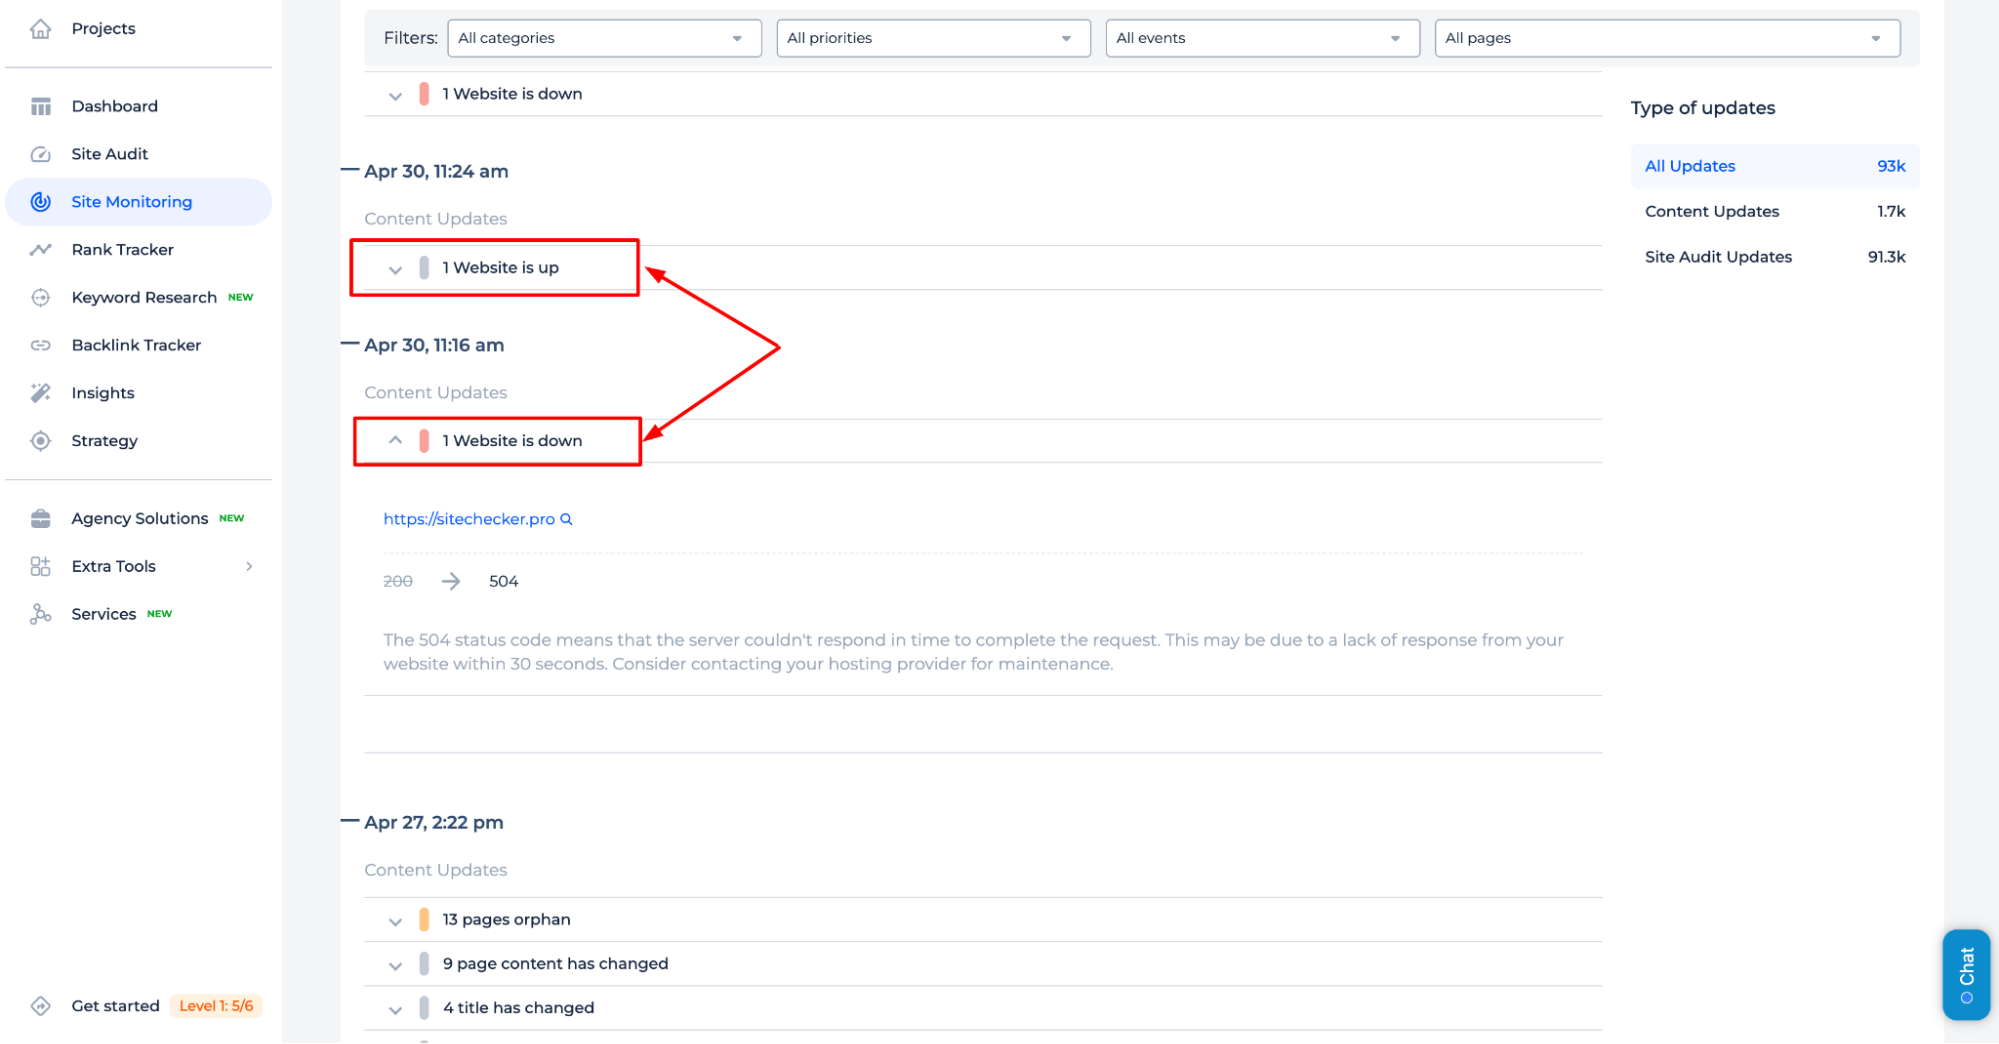Click the Insights menu label
This screenshot has height=1044, width=1999.
pos(102,393)
